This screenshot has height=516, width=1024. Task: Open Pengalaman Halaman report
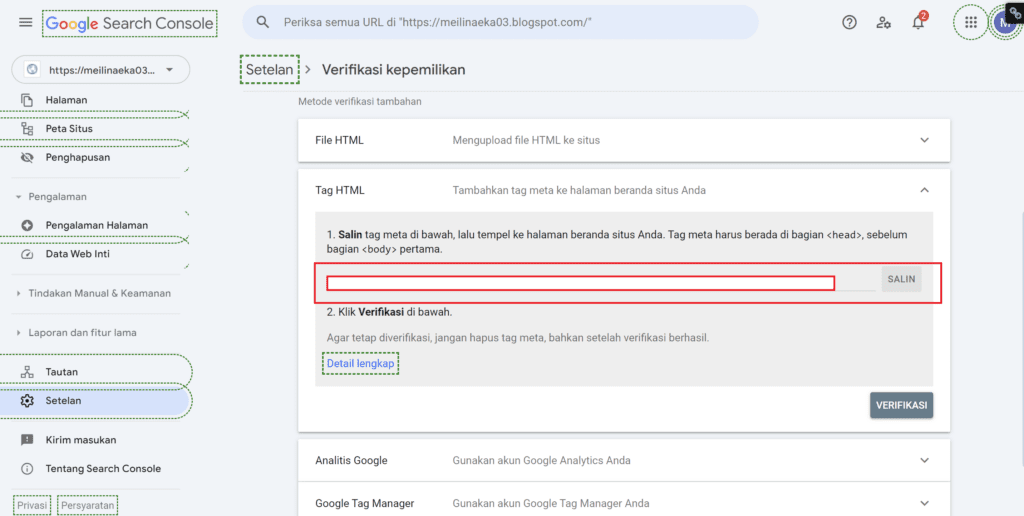(x=95, y=225)
